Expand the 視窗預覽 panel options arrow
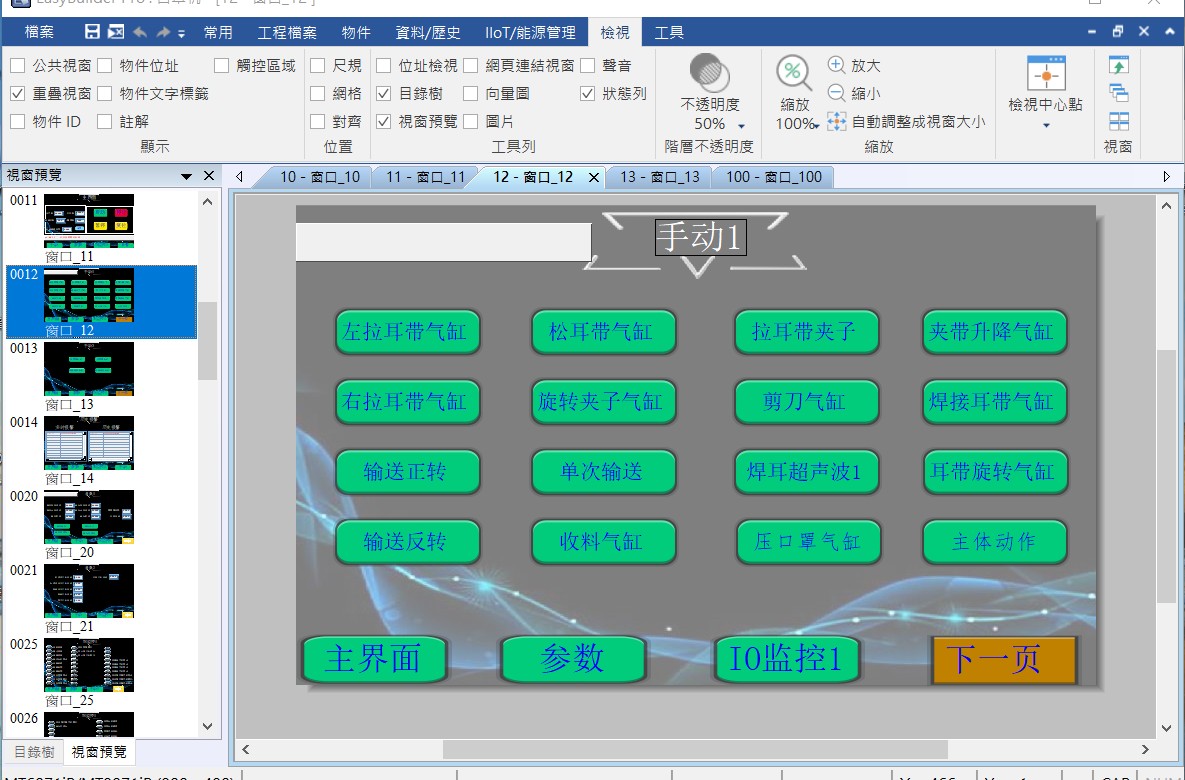The height and width of the screenshot is (780, 1185). click(186, 176)
